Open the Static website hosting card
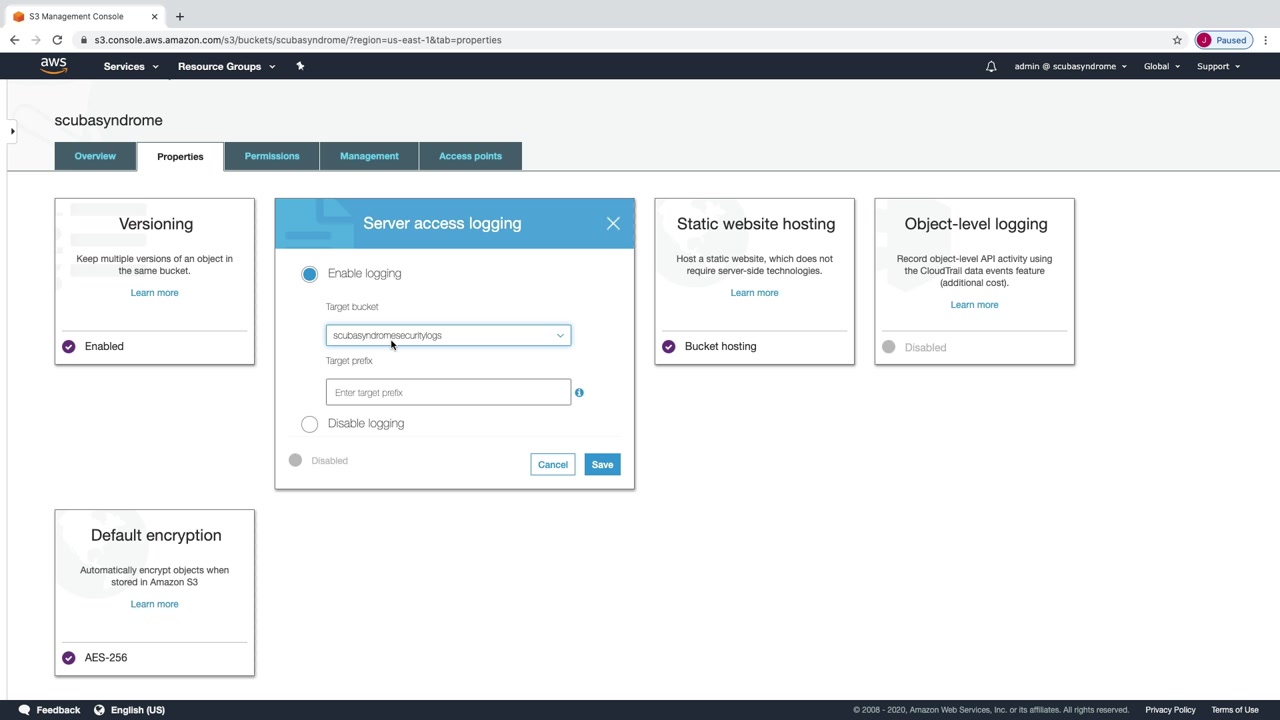Viewport: 1280px width, 720px height. point(755,282)
